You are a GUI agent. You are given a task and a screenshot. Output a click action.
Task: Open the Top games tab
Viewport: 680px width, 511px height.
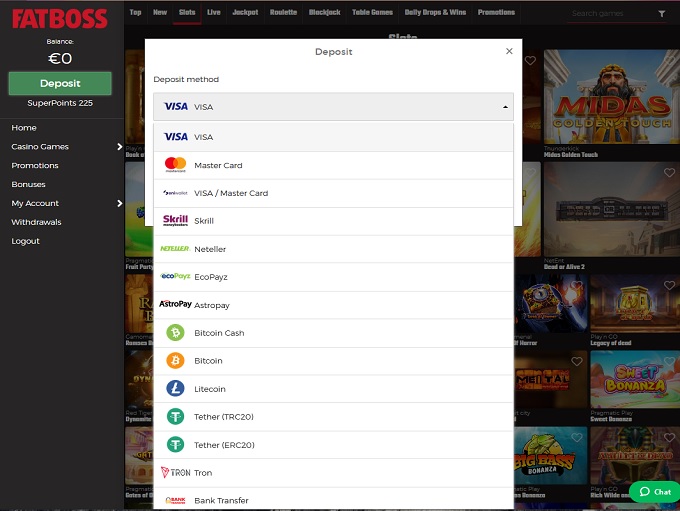click(135, 12)
